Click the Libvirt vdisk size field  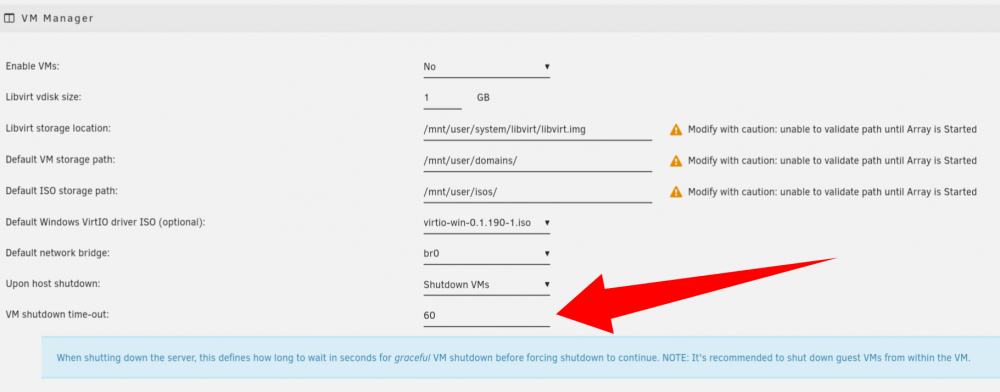(x=442, y=98)
